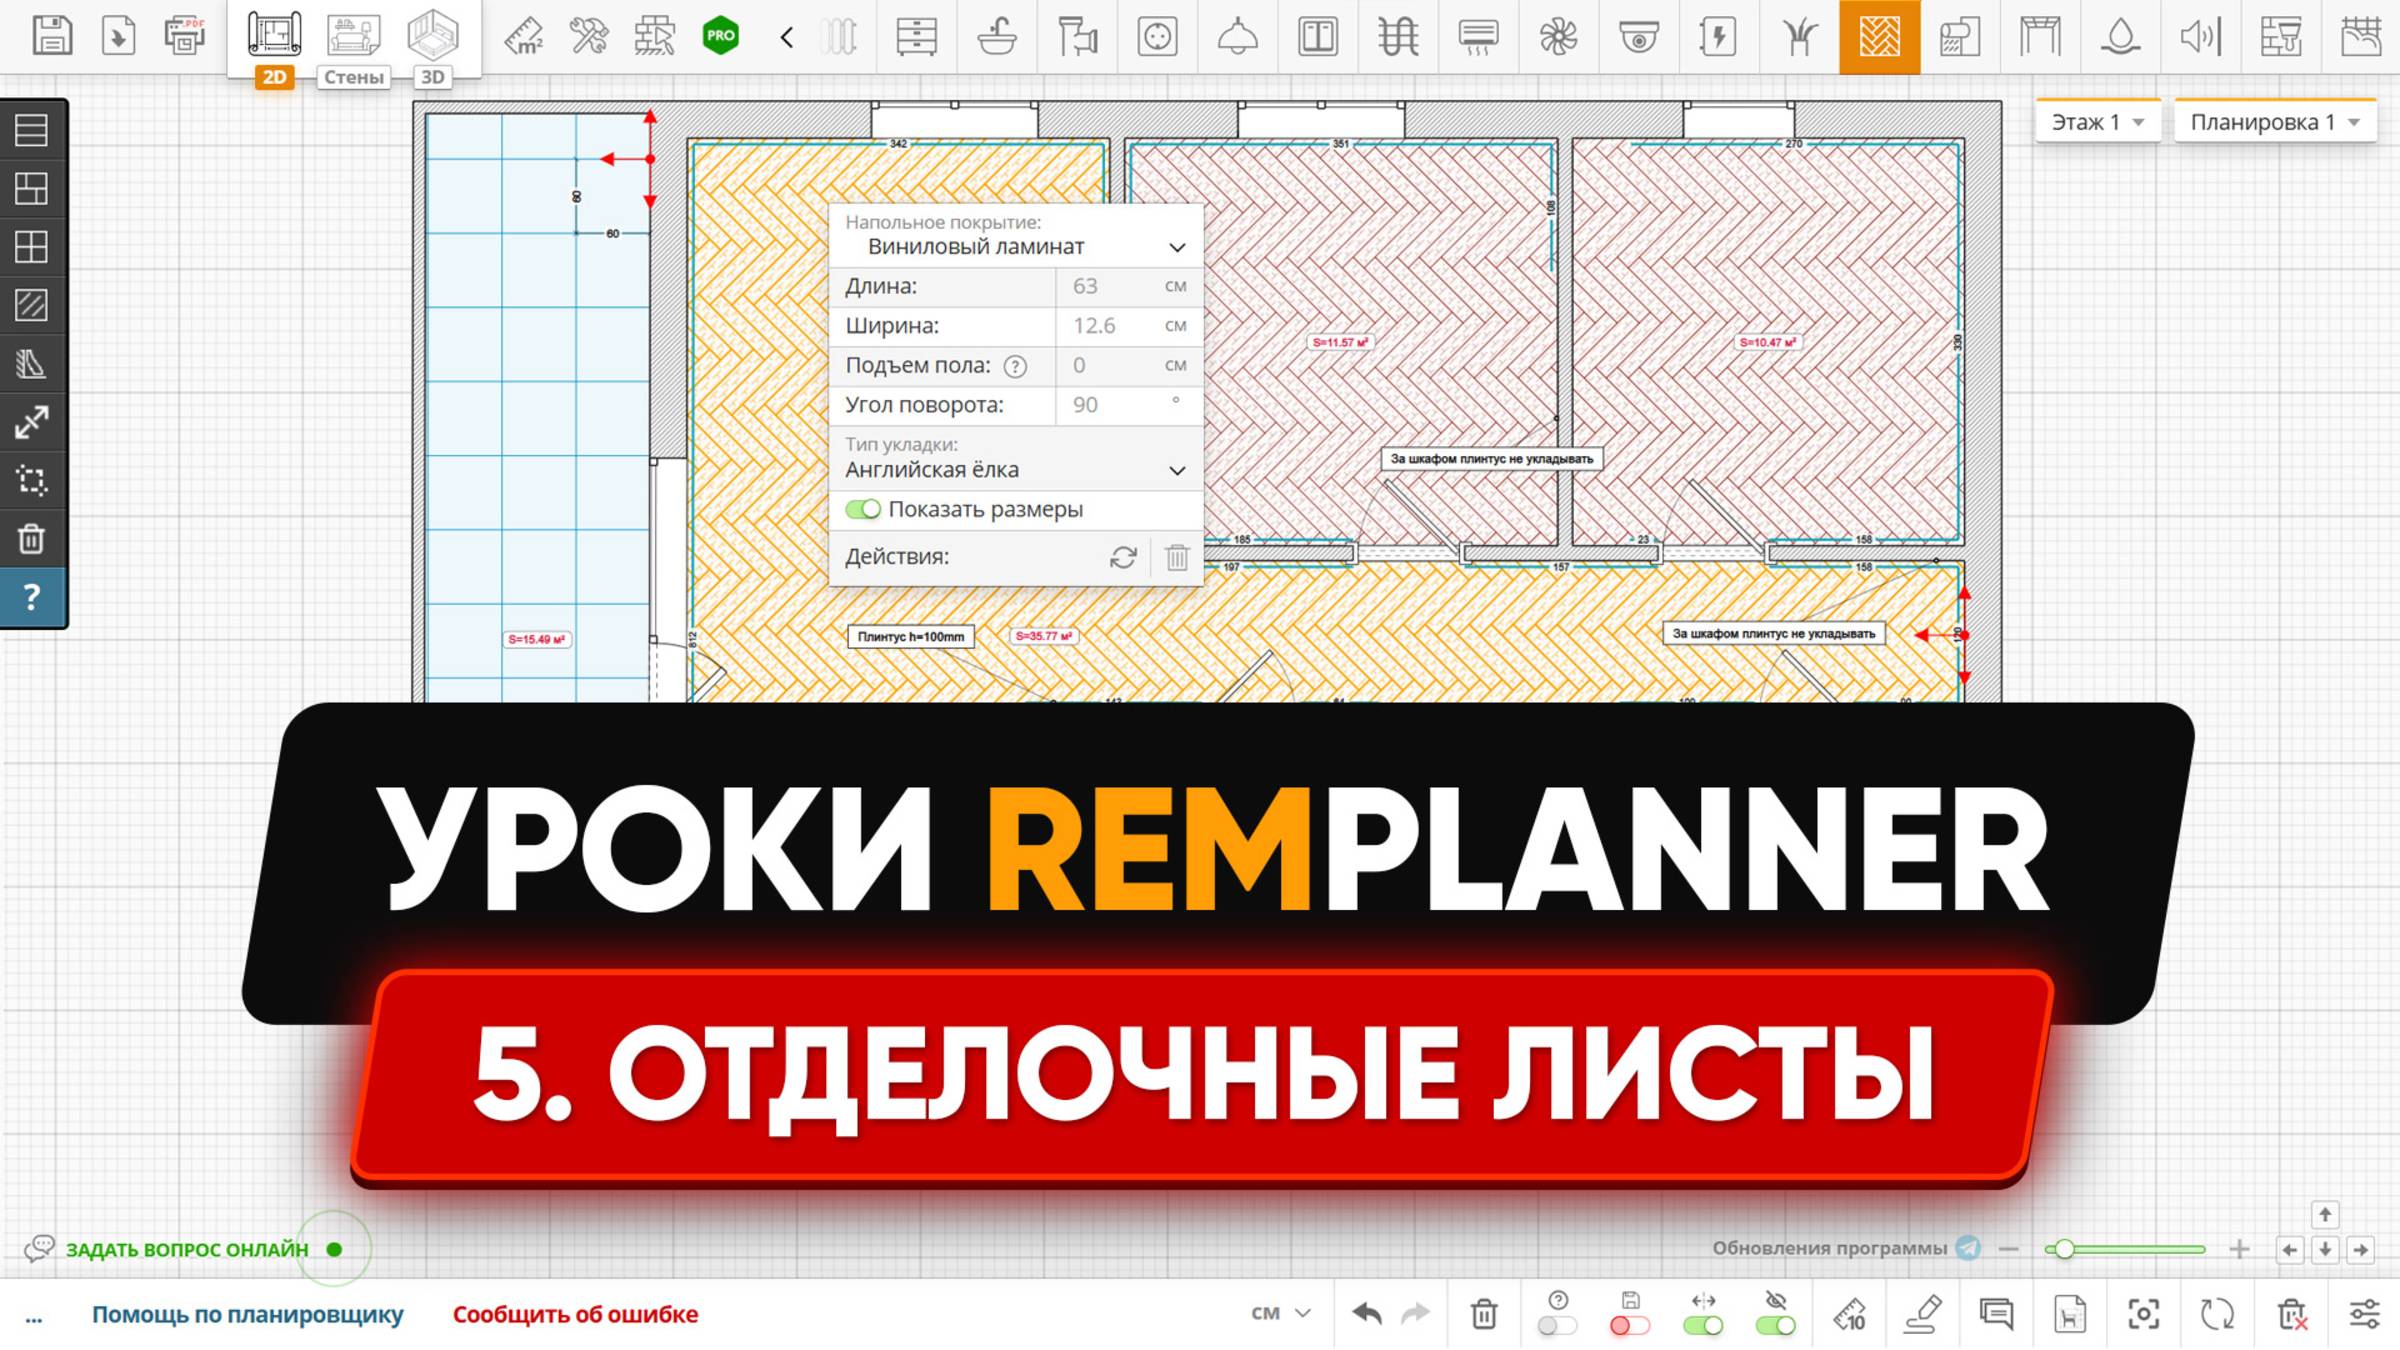Open the ceiling light placement tool

1239,37
